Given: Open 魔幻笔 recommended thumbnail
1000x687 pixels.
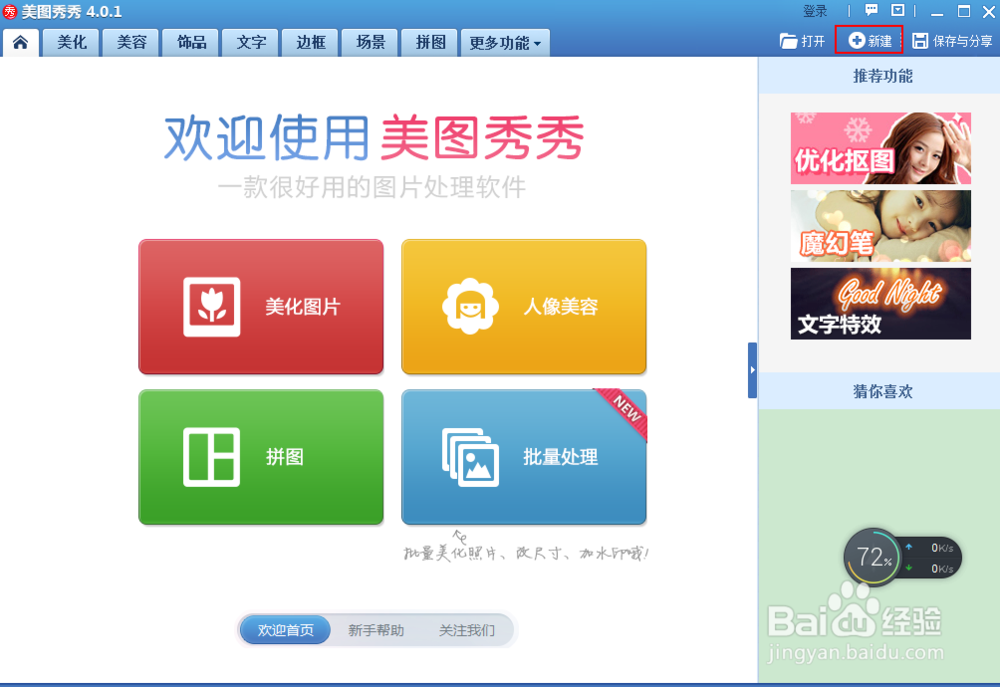Looking at the screenshot, I should pos(881,226).
